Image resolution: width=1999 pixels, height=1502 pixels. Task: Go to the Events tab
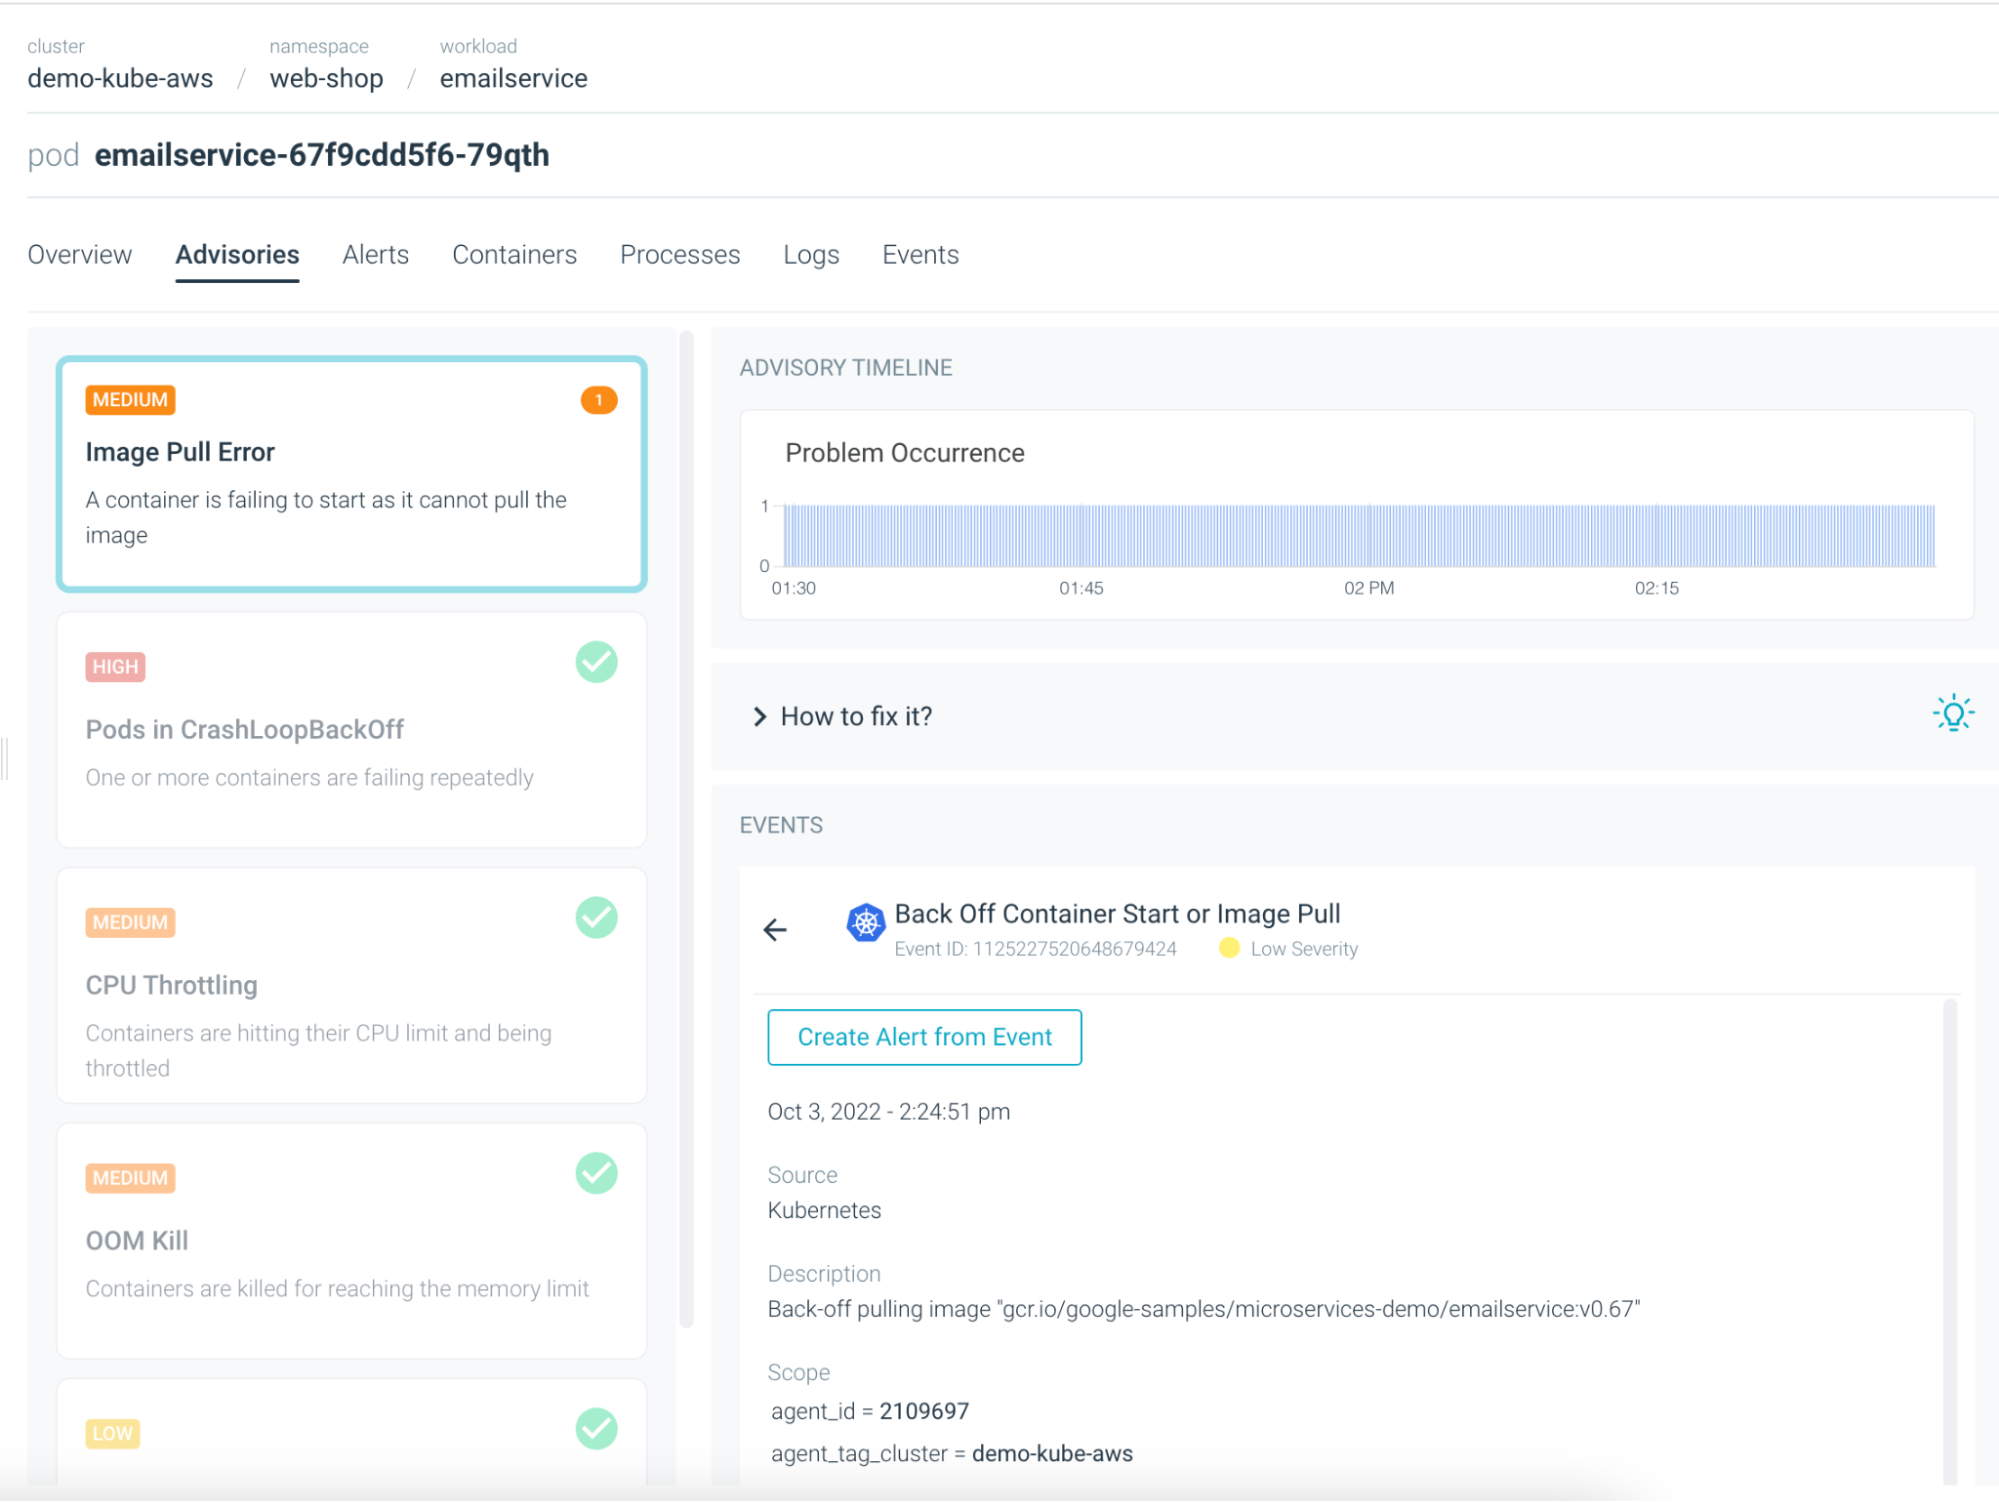tap(920, 255)
